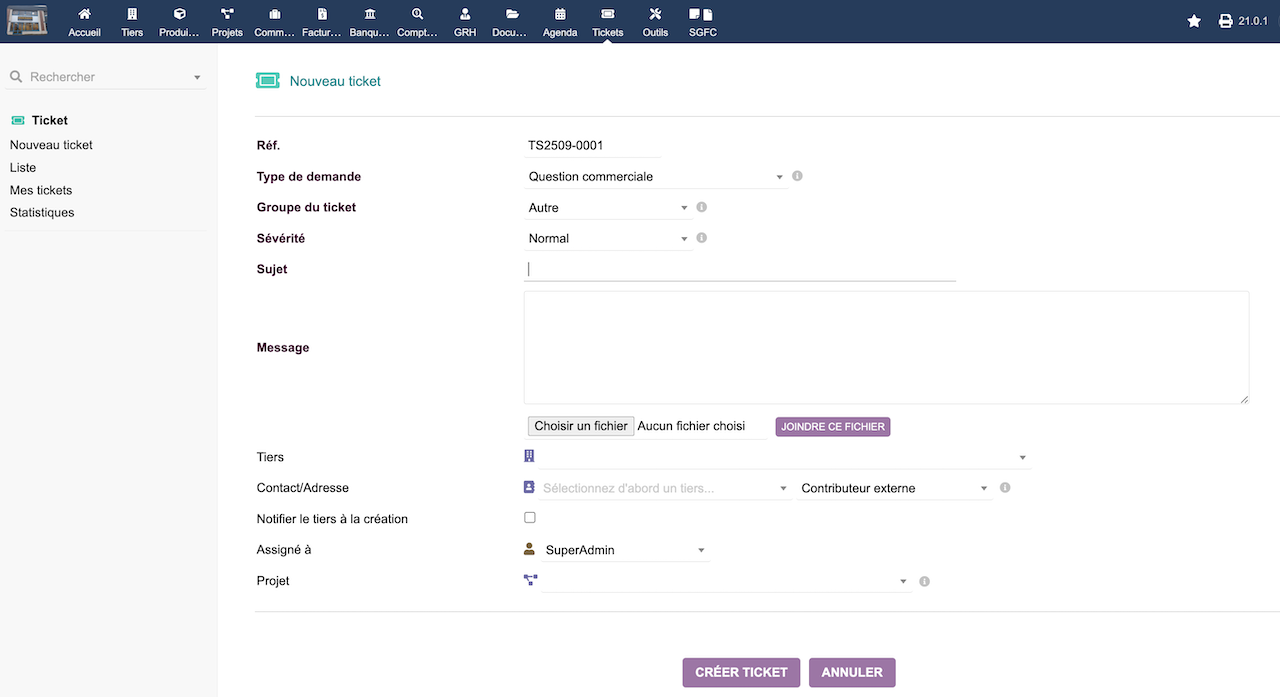This screenshot has width=1280, height=697.
Task: Focus the Rechercher search field
Action: point(105,77)
